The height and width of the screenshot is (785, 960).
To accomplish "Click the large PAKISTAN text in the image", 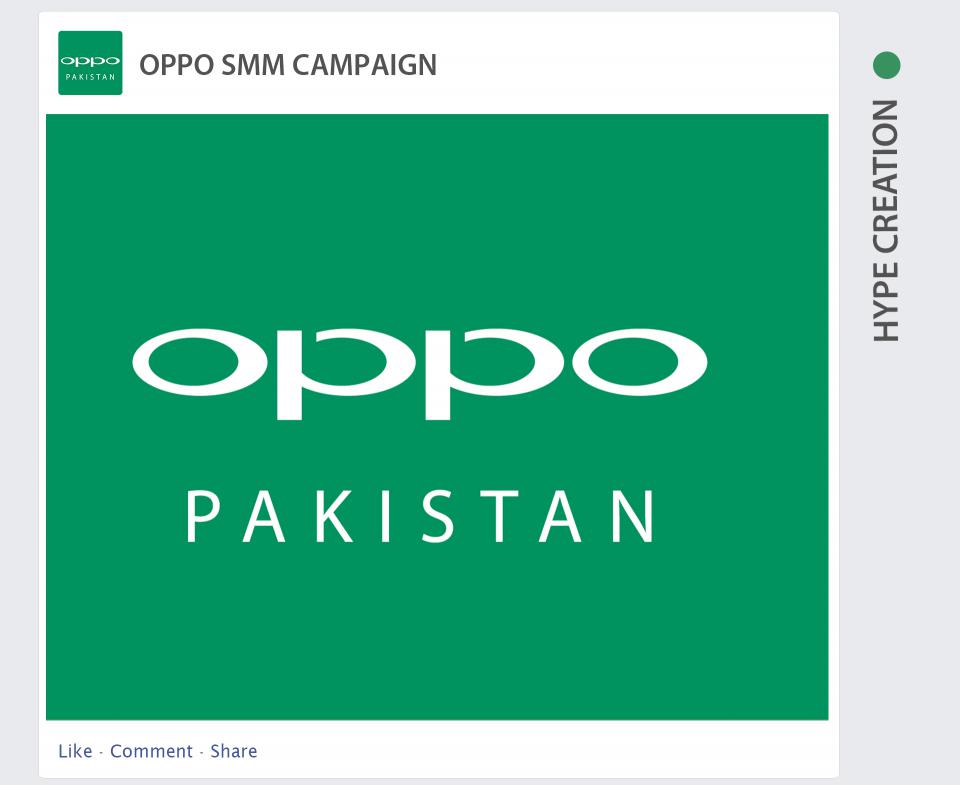I will click(420, 516).
